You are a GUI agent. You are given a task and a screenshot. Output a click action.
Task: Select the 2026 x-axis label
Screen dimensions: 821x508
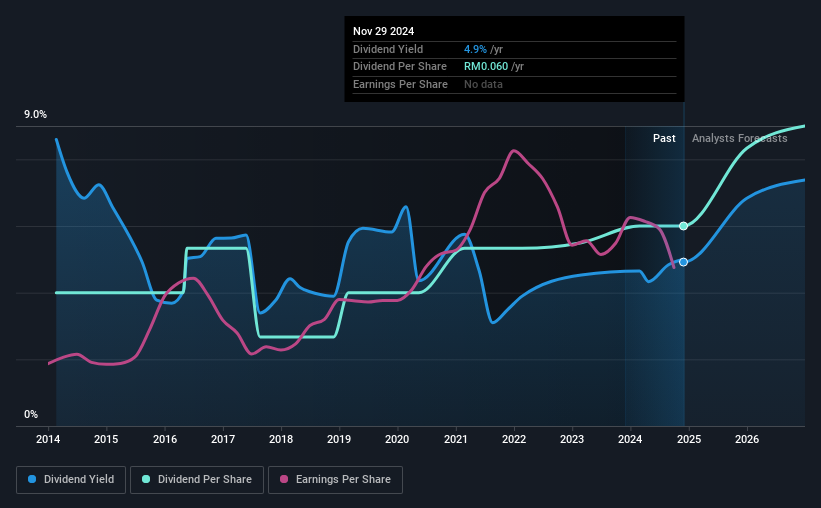(747, 439)
